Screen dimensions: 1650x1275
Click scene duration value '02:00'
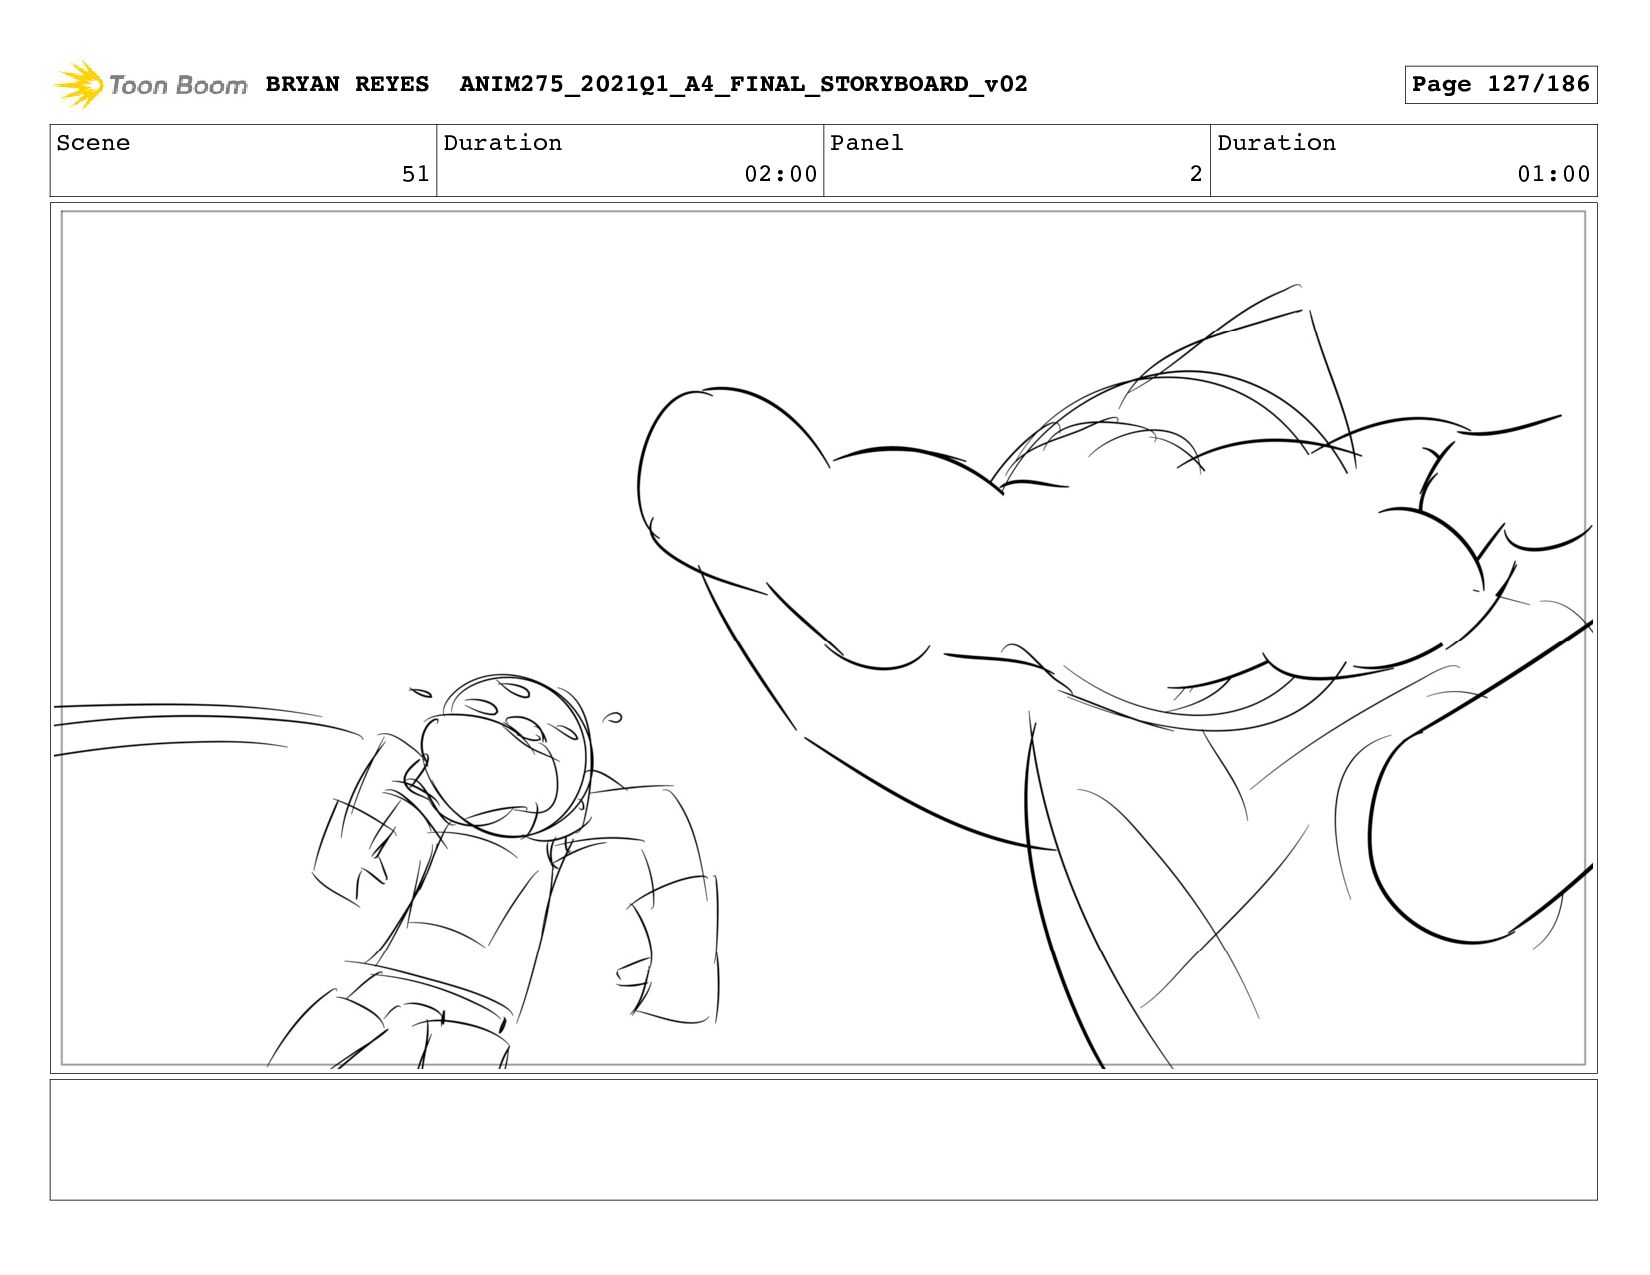pyautogui.click(x=780, y=174)
